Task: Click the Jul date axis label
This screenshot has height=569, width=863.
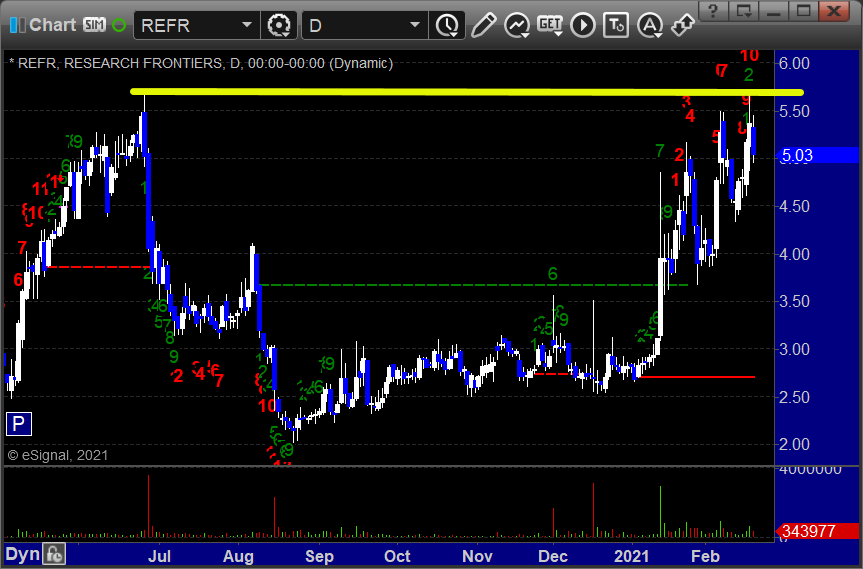Action: 159,556
